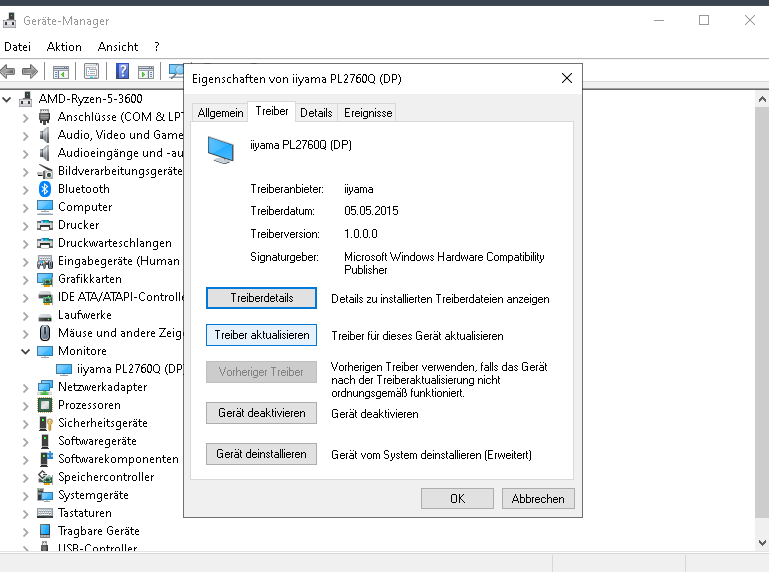Click the Prozessoren chip icon
769x572 pixels.
click(45, 405)
